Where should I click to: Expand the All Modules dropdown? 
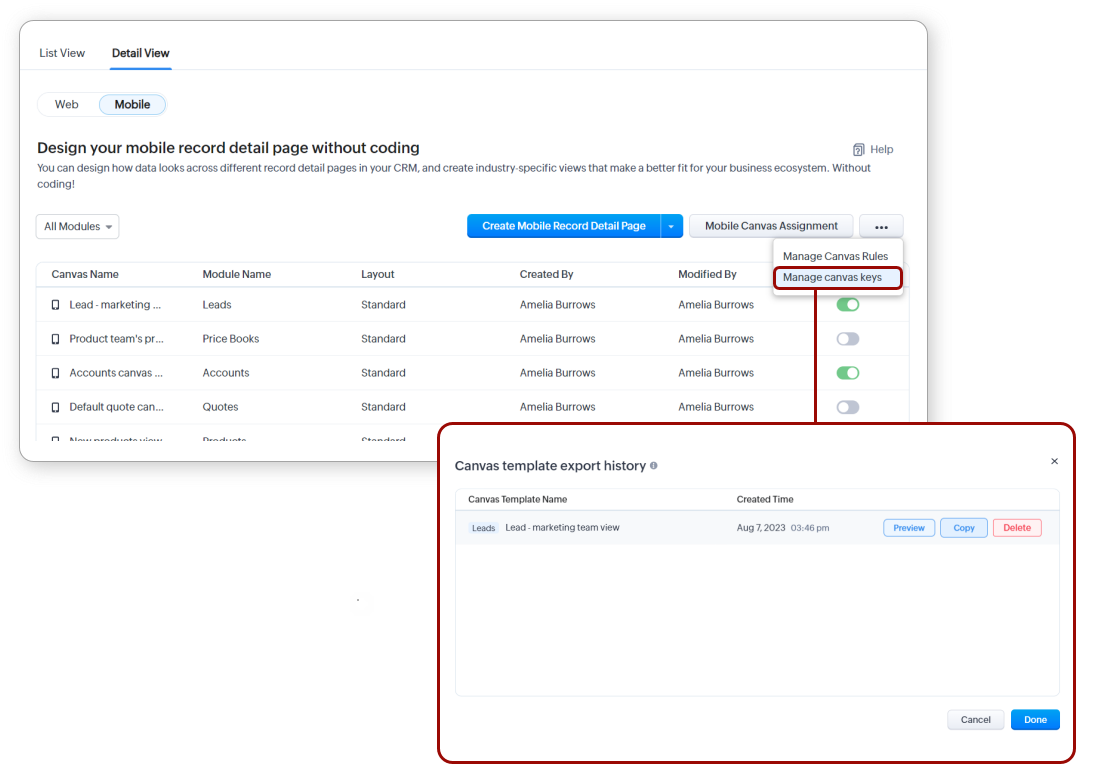click(x=77, y=227)
